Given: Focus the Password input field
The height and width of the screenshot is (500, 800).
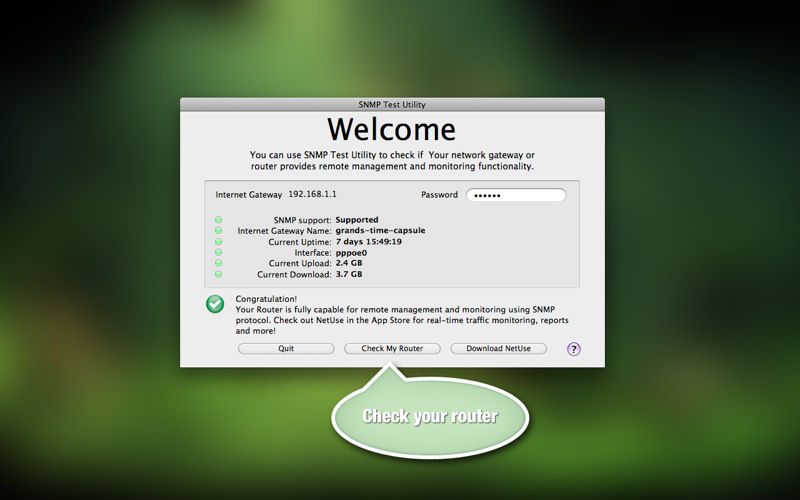Looking at the screenshot, I should pos(516,195).
